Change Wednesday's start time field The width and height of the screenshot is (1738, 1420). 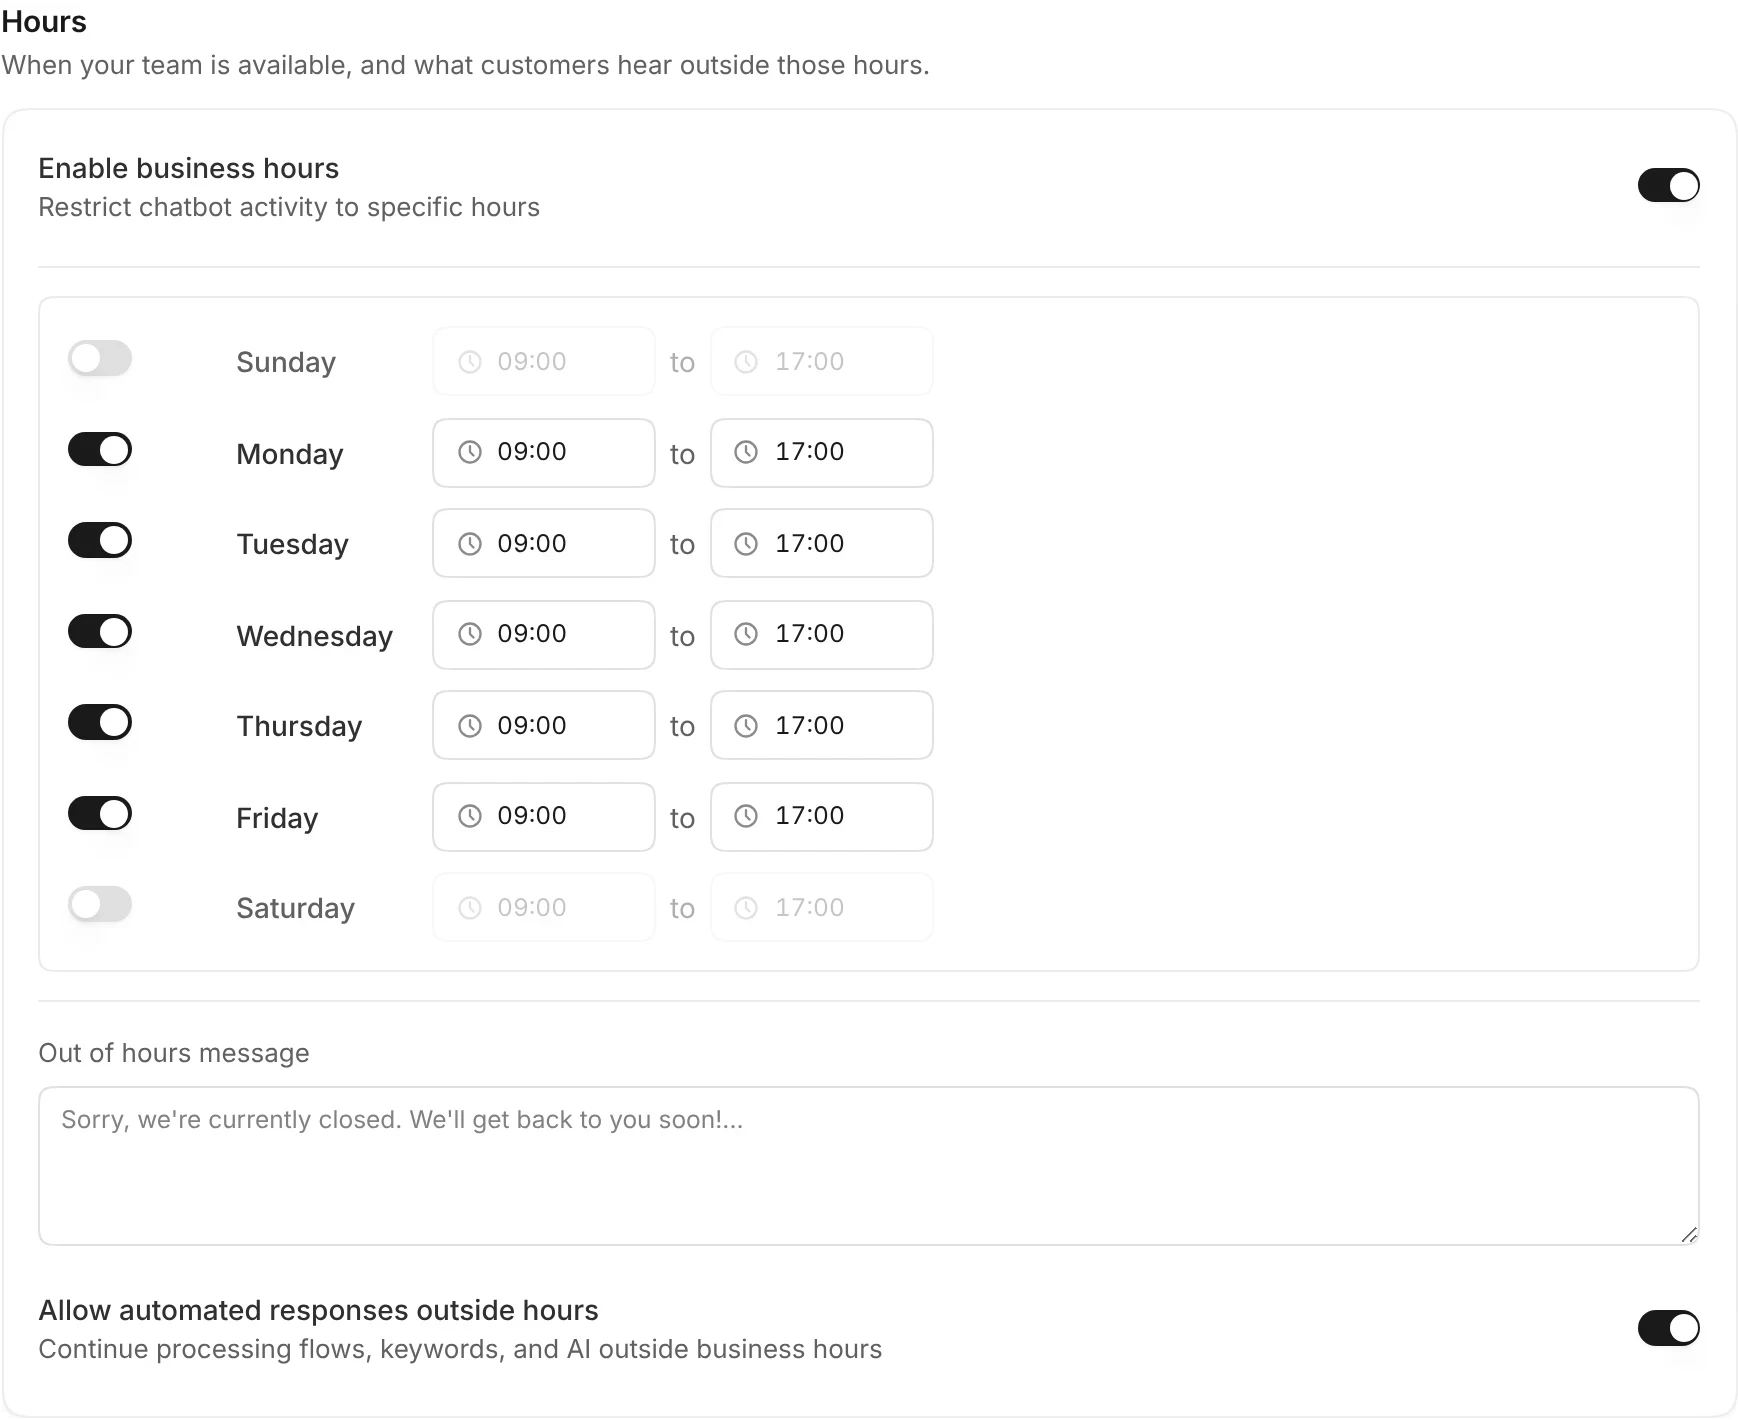(544, 635)
